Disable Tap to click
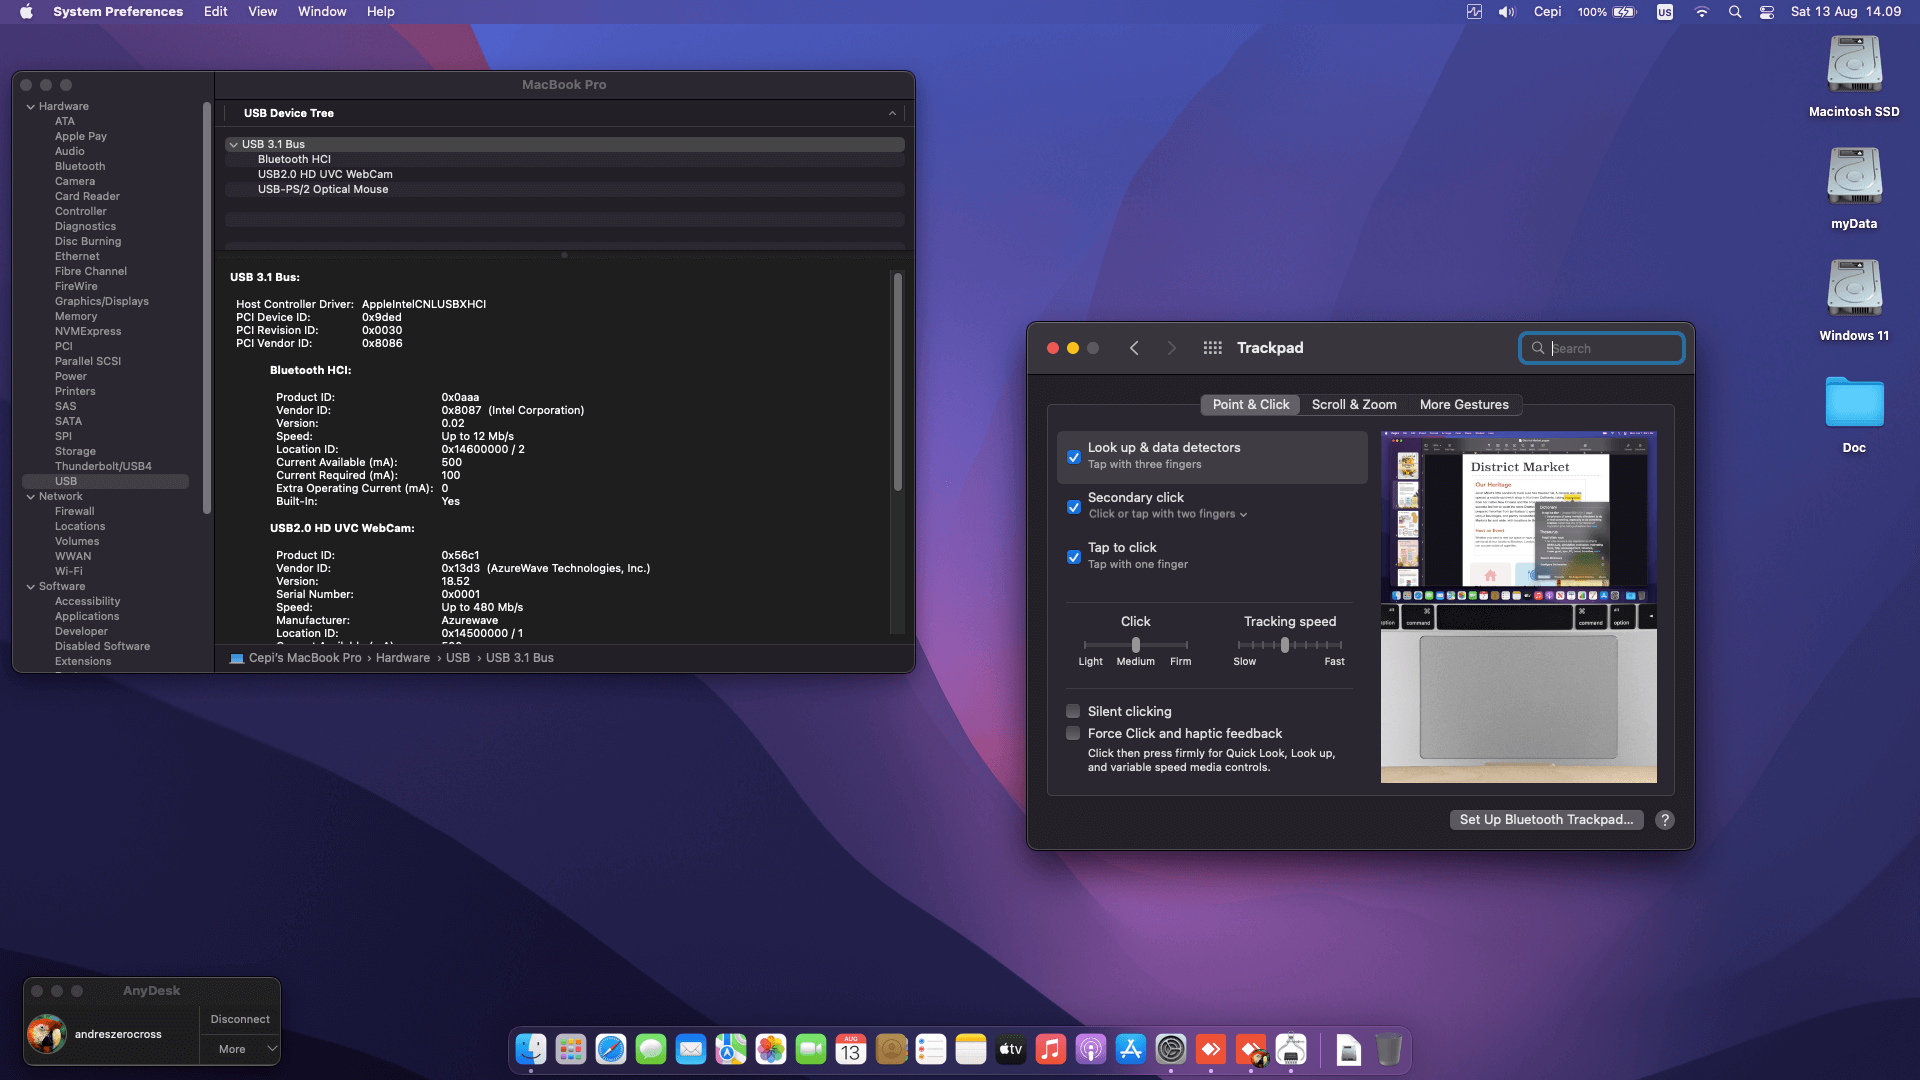This screenshot has height=1080, width=1920. (x=1073, y=557)
